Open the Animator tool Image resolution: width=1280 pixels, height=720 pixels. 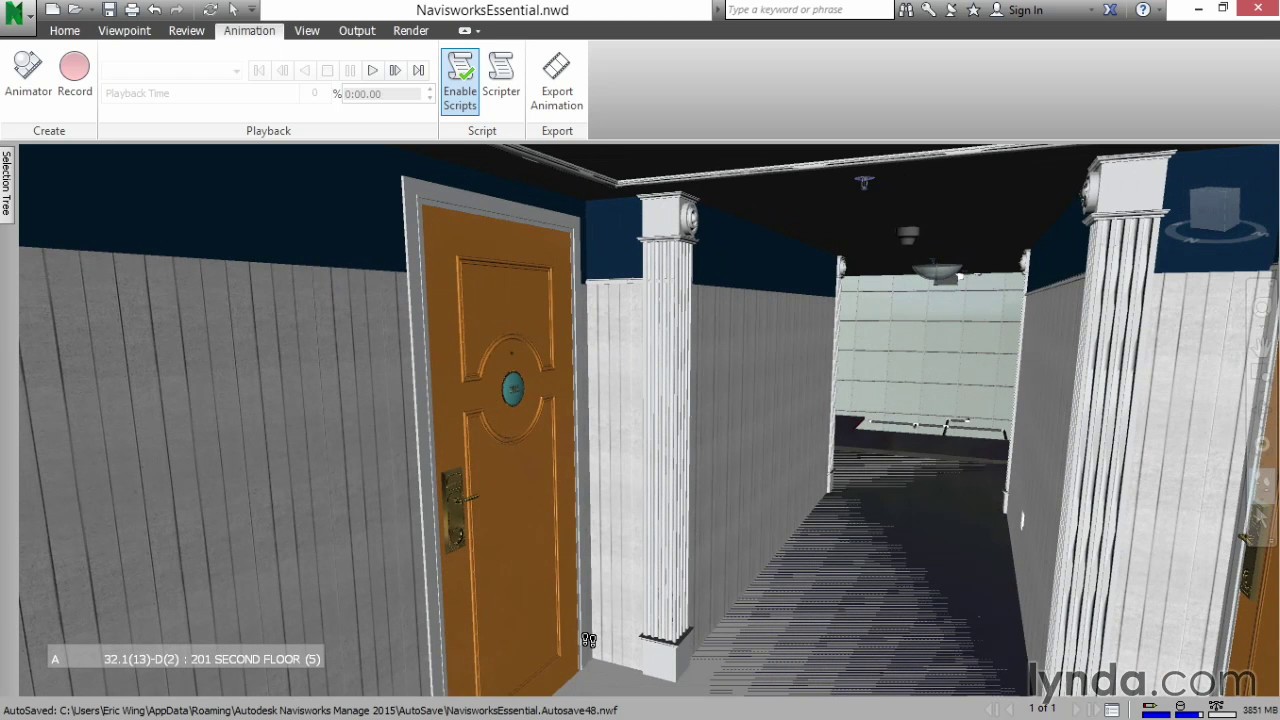pos(28,75)
